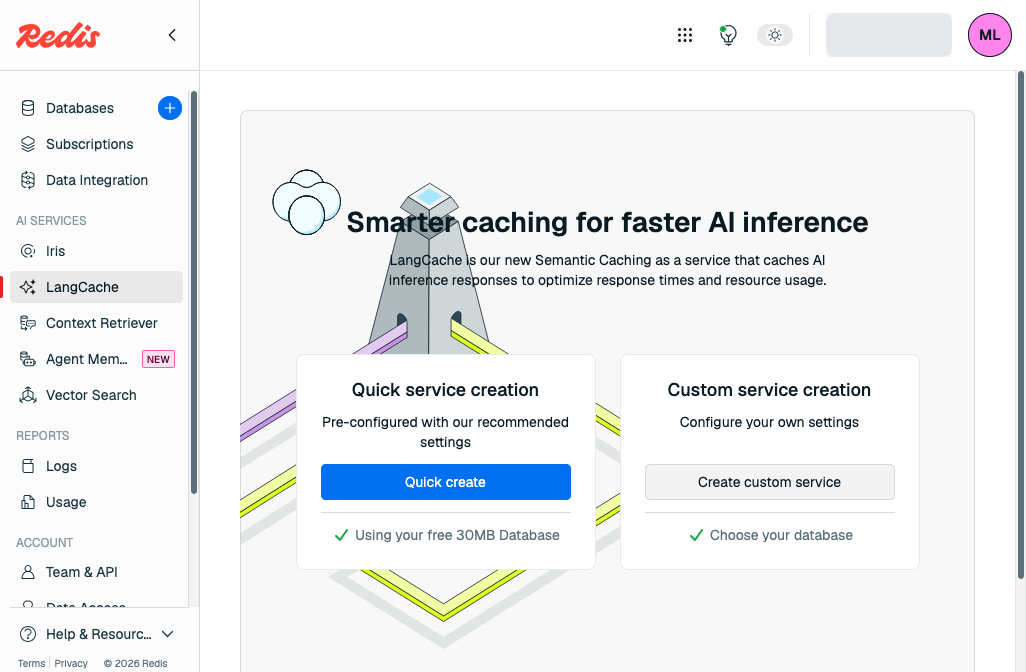Open the Databases icon in sidebar
Image resolution: width=1026 pixels, height=672 pixels.
click(x=27, y=108)
